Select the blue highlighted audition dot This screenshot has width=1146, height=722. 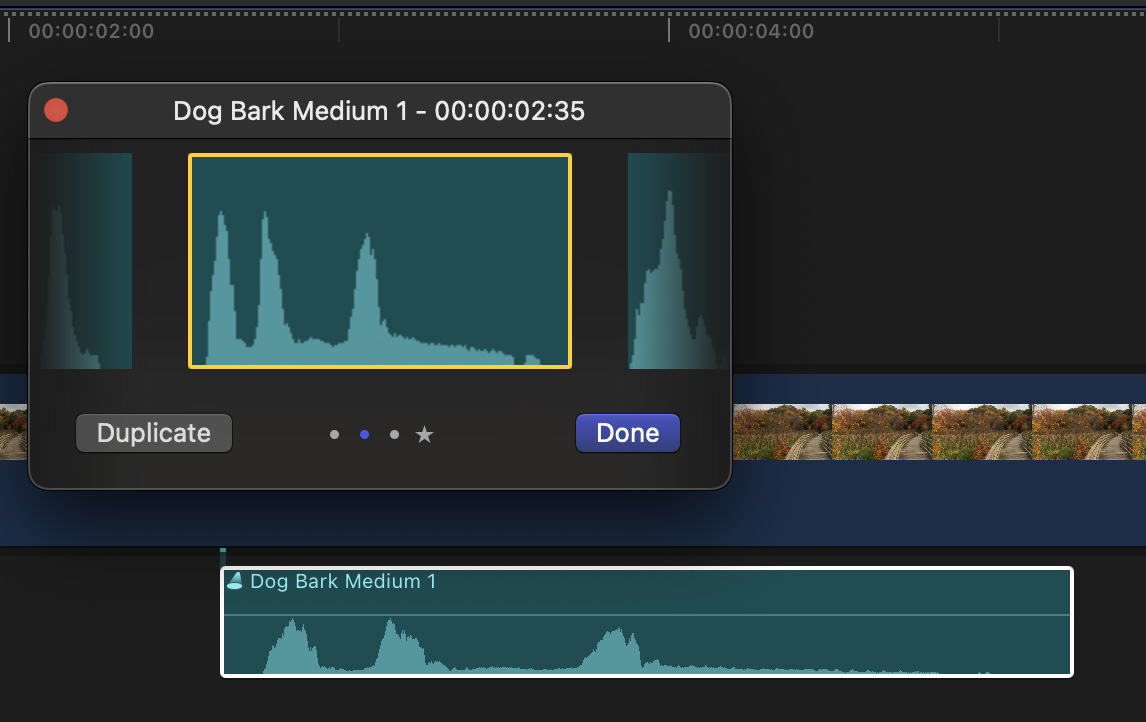(364, 434)
